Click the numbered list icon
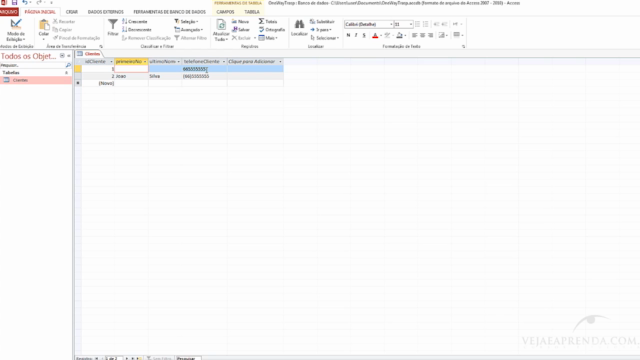640x360 pixels. click(x=426, y=24)
